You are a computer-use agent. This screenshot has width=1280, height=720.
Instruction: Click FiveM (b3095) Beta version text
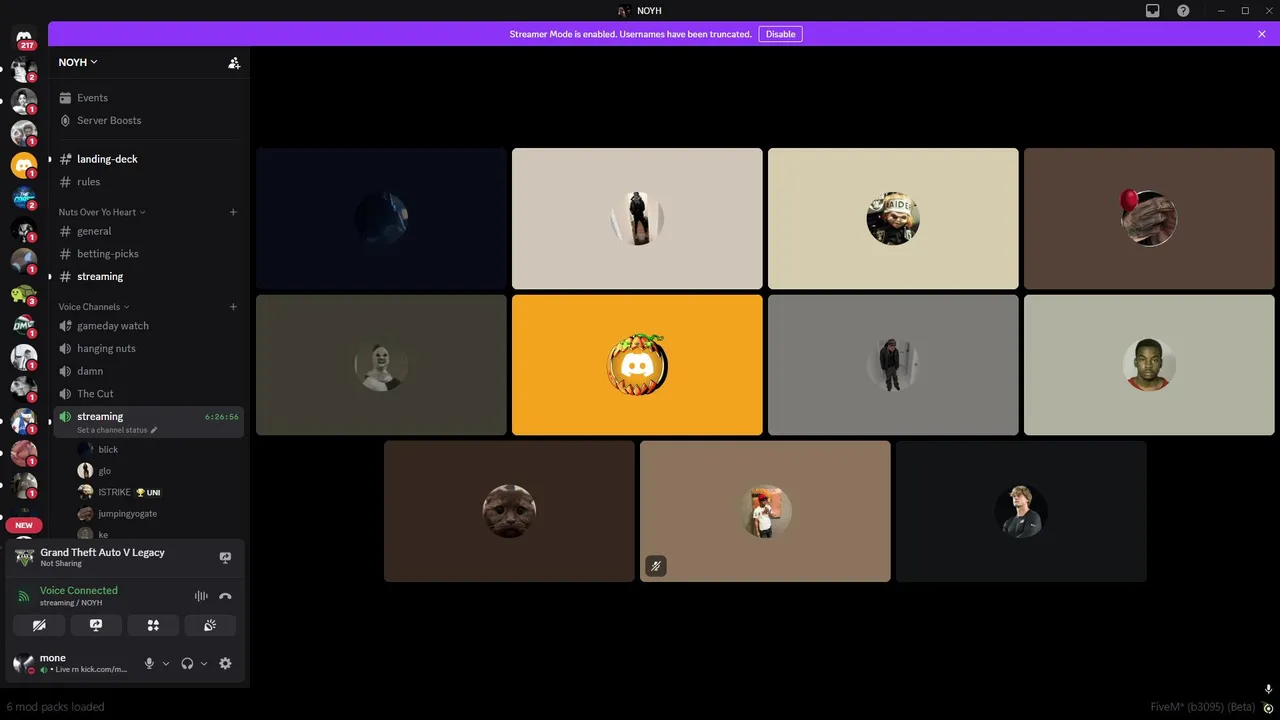1203,707
